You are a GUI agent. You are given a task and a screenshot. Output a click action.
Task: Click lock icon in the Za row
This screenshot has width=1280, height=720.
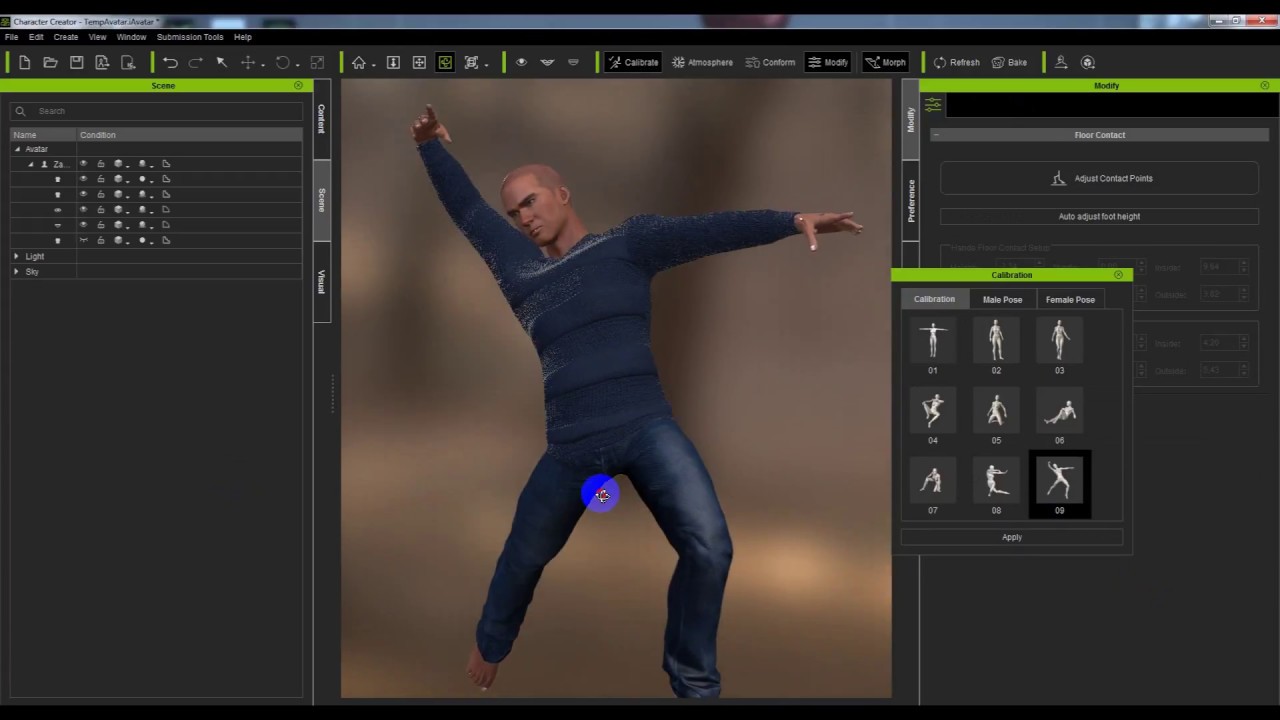tap(101, 164)
